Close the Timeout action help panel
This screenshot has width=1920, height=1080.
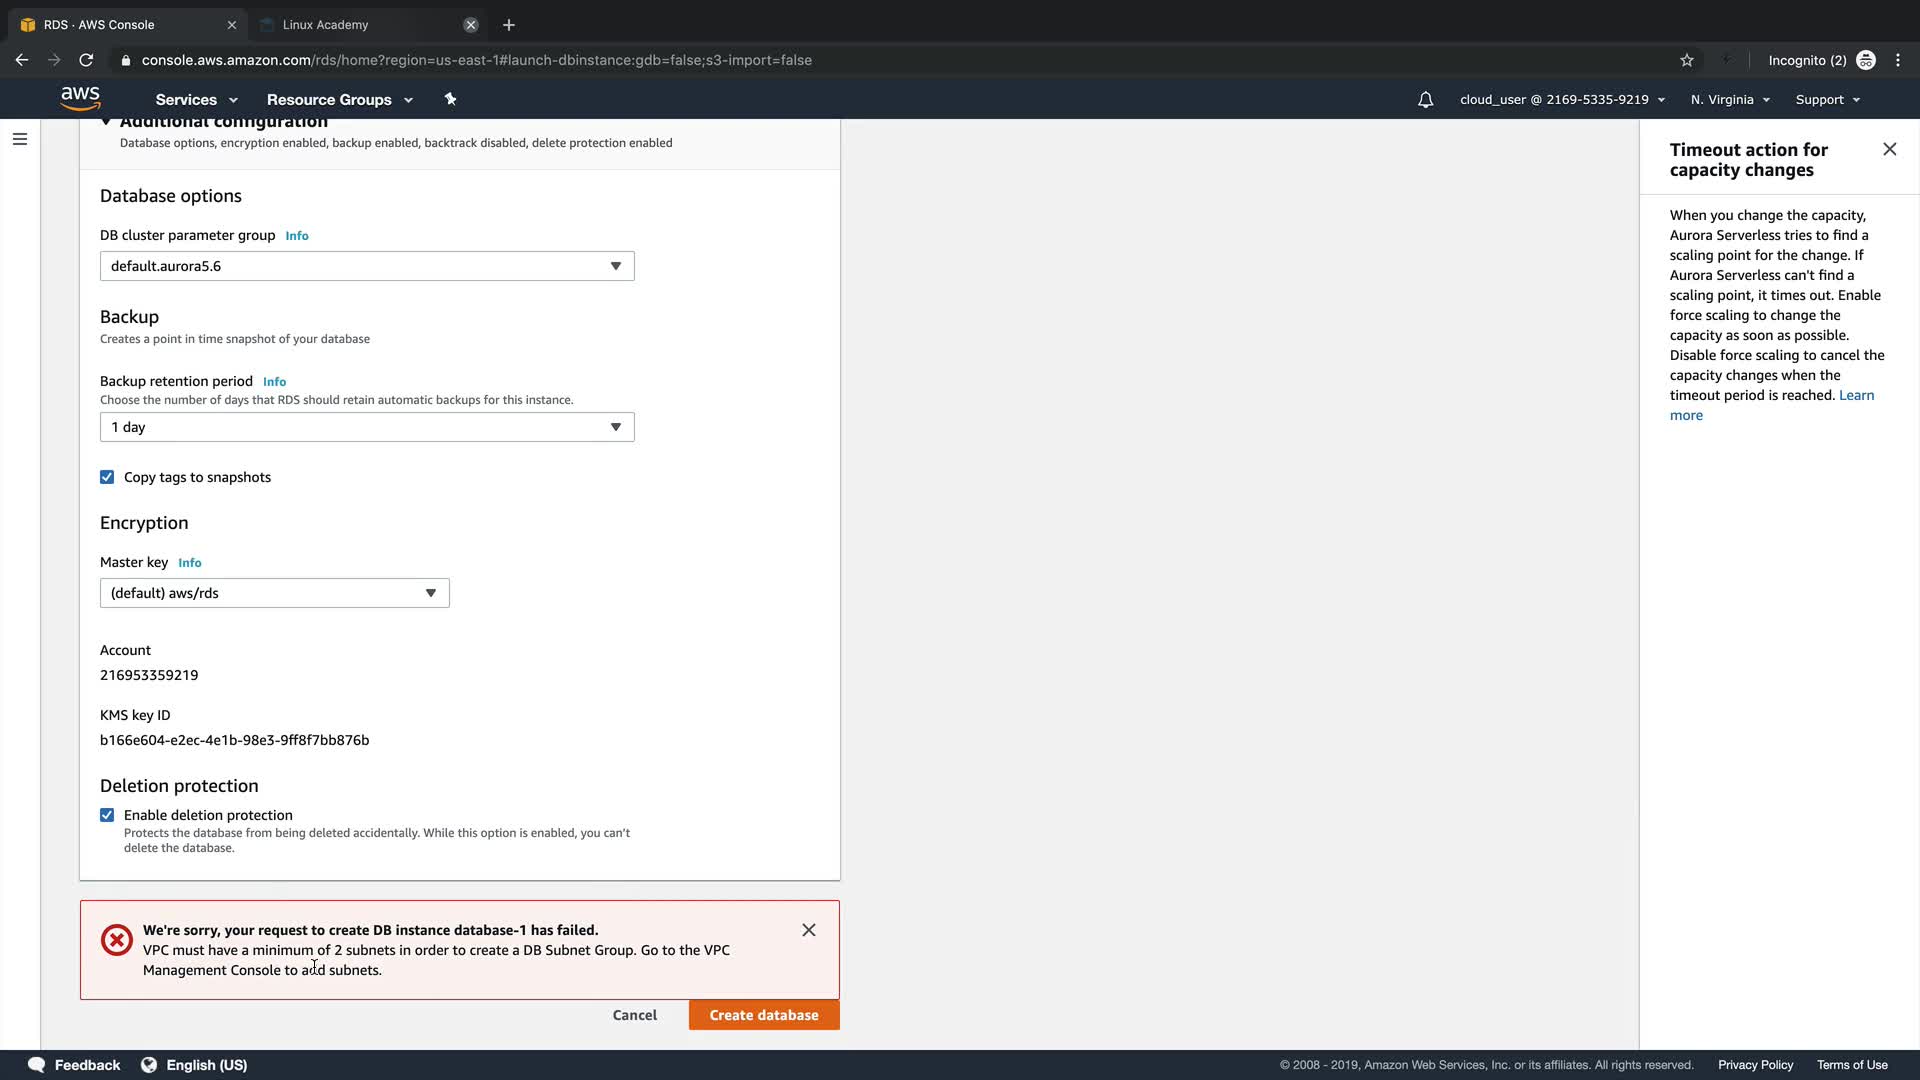(x=1889, y=149)
